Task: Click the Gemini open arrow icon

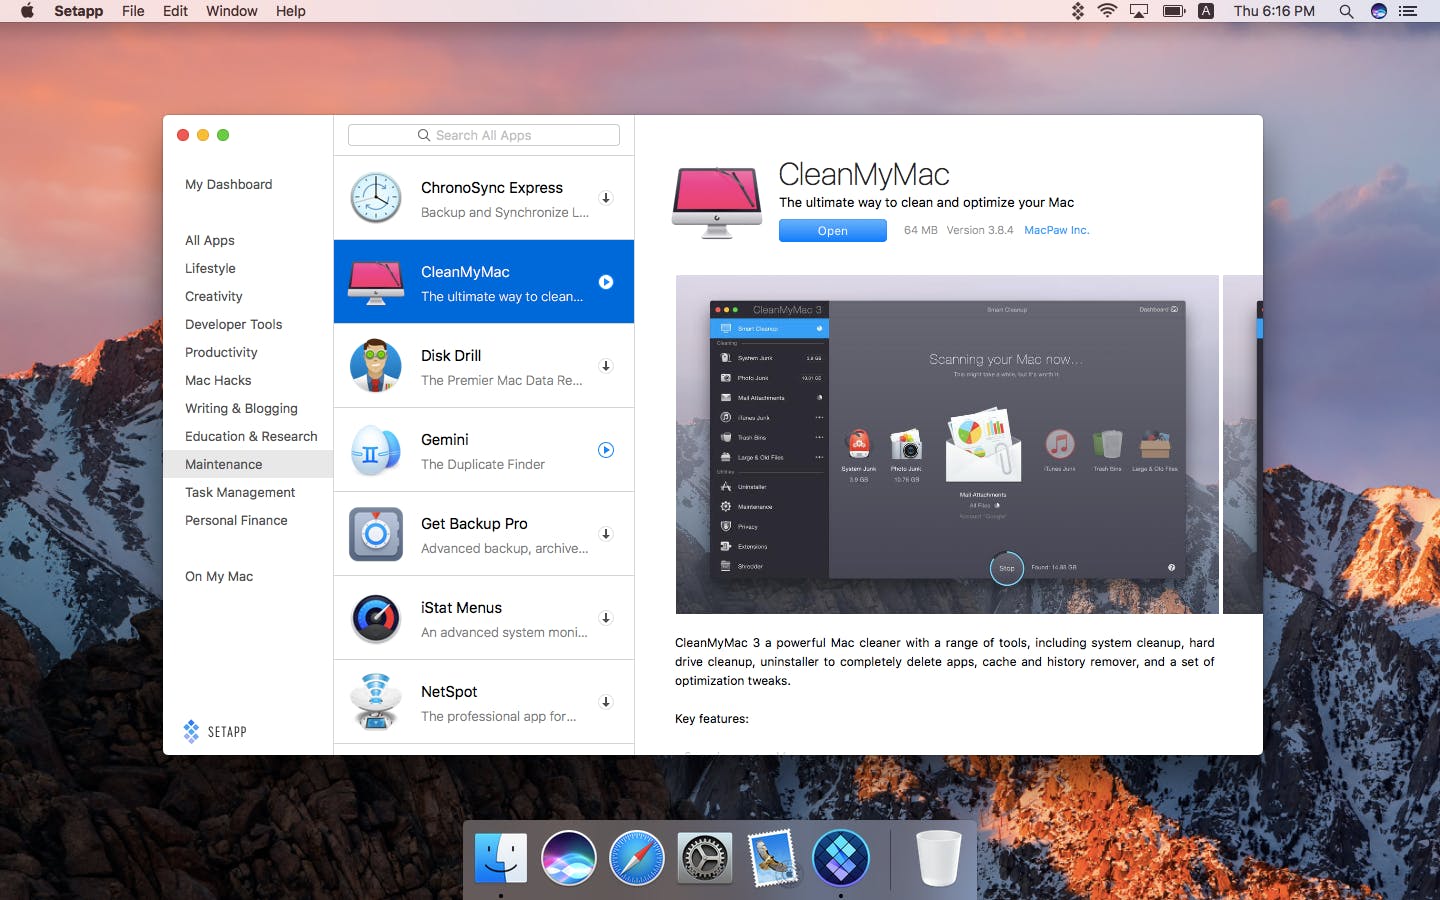Action: (606, 450)
